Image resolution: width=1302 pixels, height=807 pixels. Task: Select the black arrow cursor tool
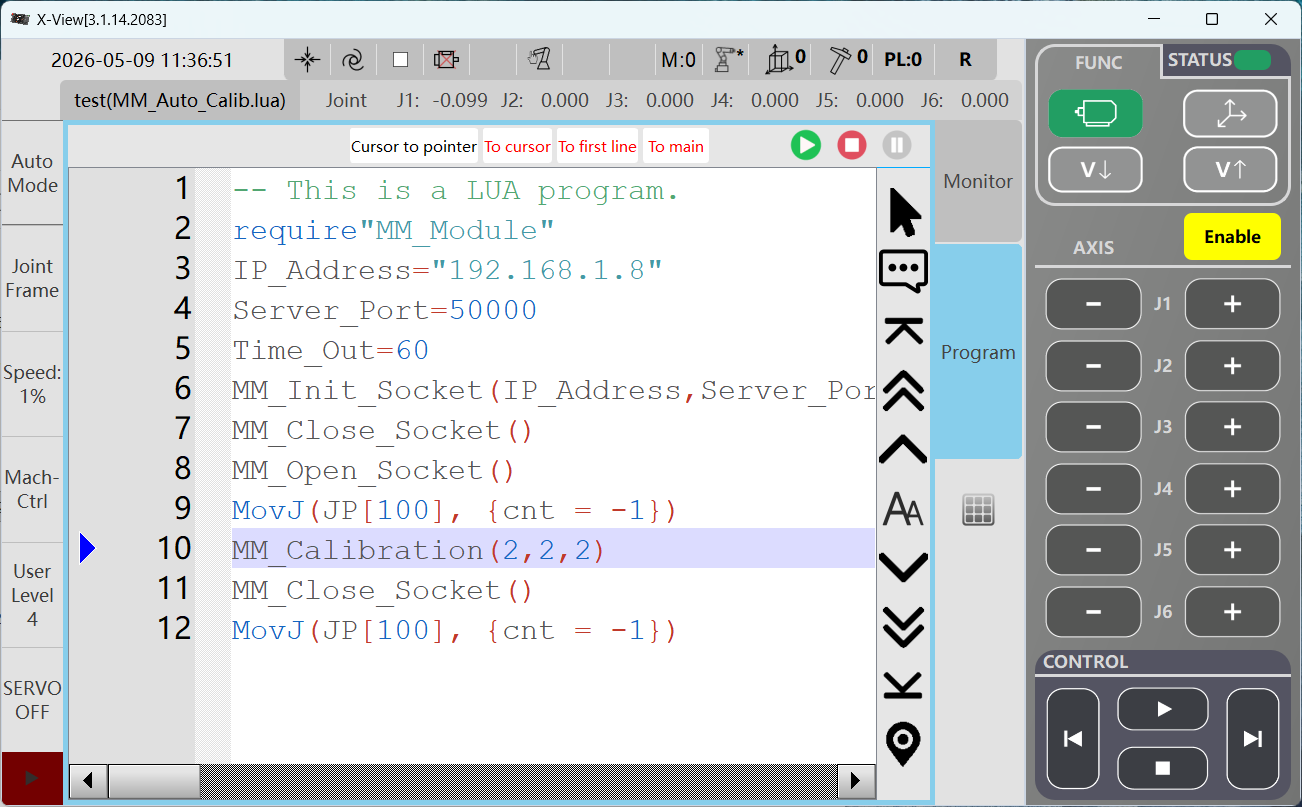coord(904,211)
